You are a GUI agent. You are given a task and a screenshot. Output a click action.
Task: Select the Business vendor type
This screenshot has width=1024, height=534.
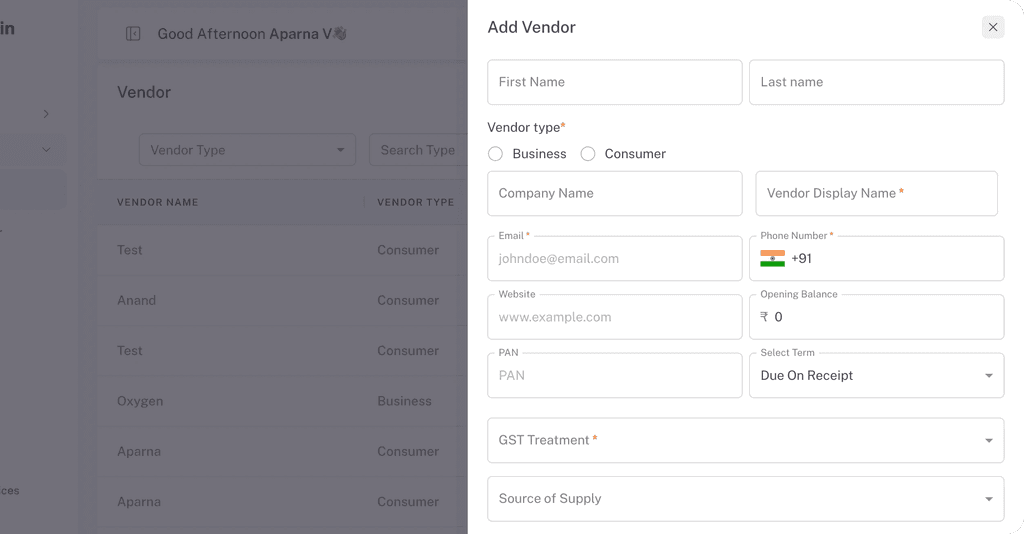496,154
